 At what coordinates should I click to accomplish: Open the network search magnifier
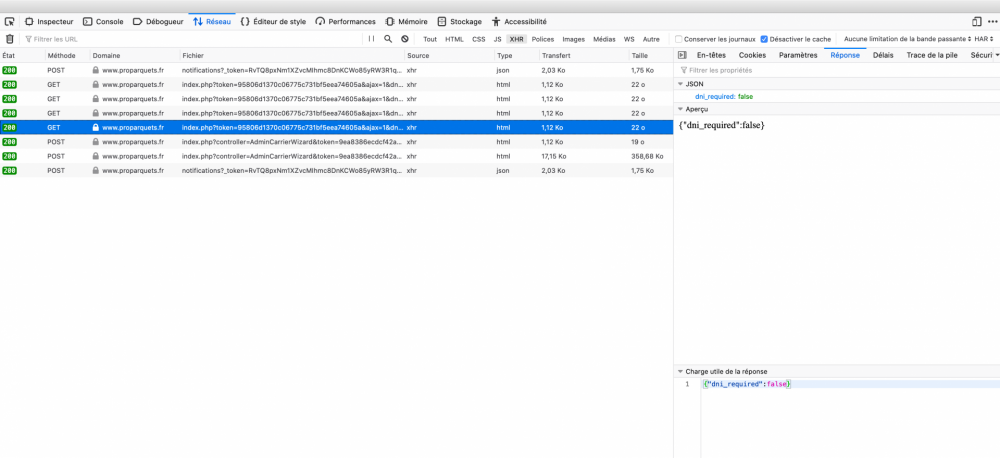point(388,39)
